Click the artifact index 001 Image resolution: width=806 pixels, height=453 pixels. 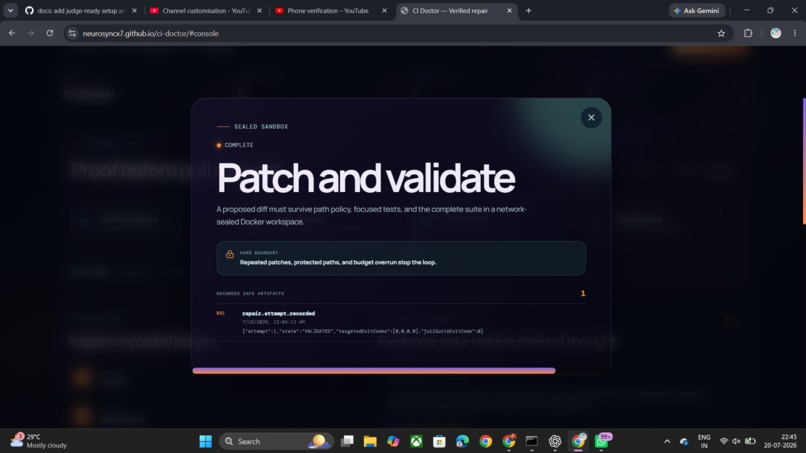tap(221, 313)
